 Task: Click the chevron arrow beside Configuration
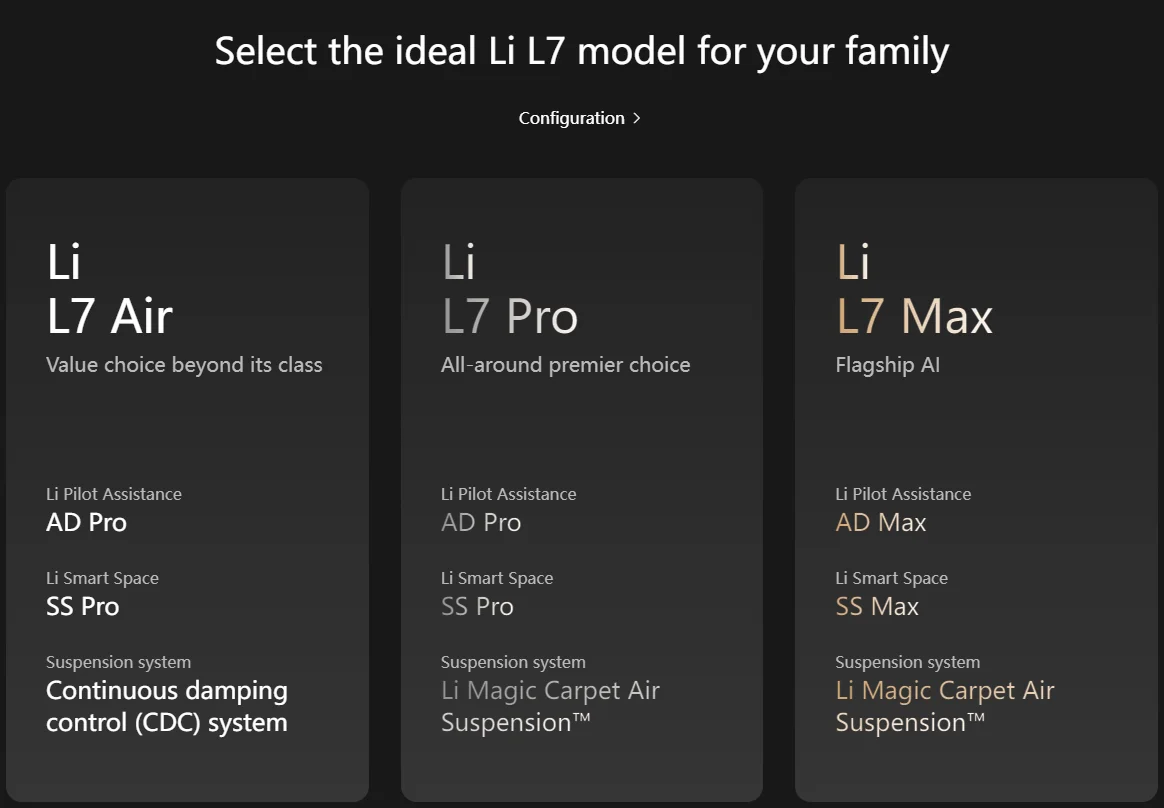pyautogui.click(x=637, y=118)
